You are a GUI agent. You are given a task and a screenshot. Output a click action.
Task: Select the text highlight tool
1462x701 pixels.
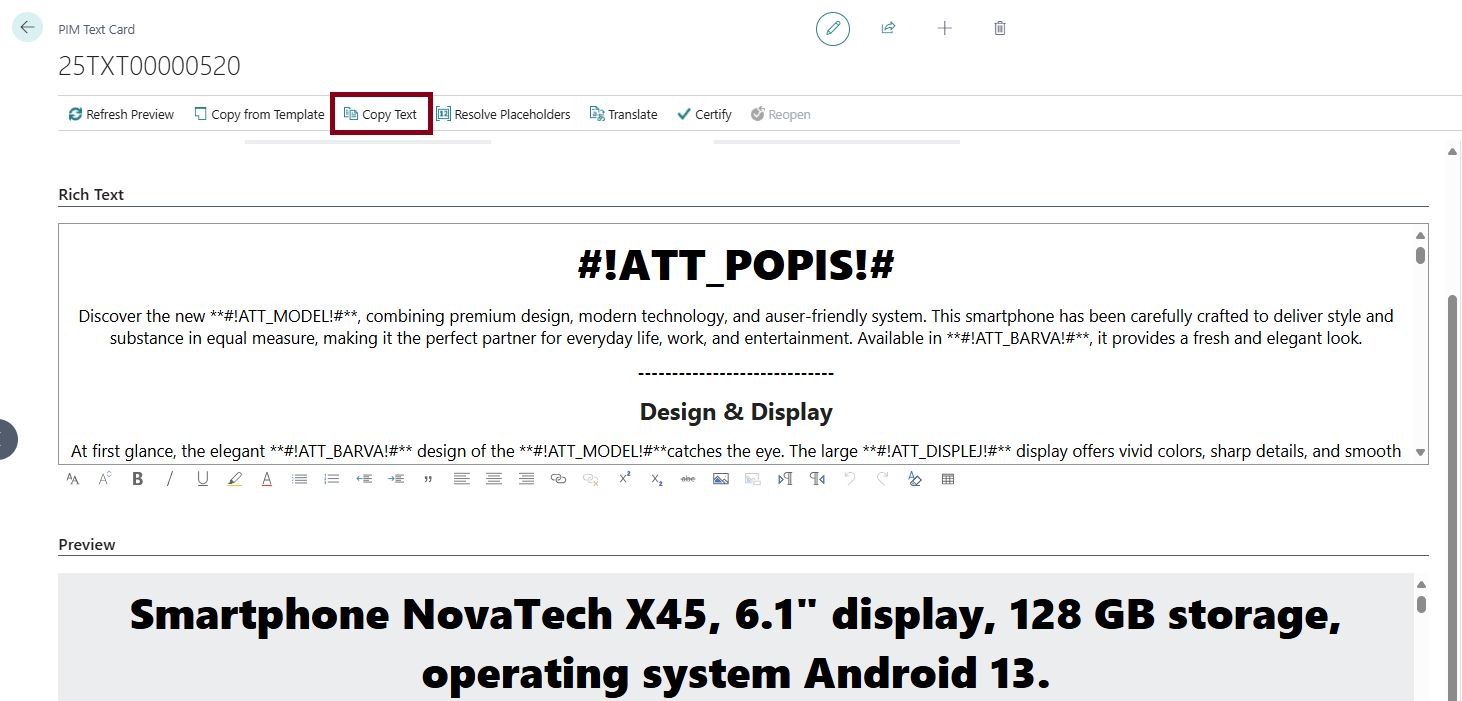(234, 478)
